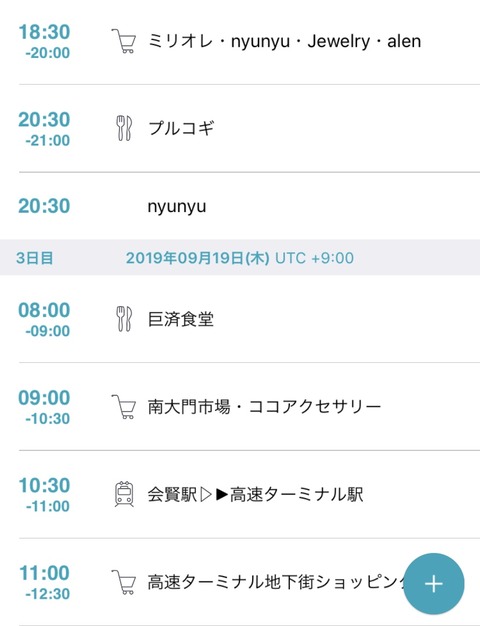Tap the shopping cart icon beside ミリオレ
480x626 pixels.
123,41
